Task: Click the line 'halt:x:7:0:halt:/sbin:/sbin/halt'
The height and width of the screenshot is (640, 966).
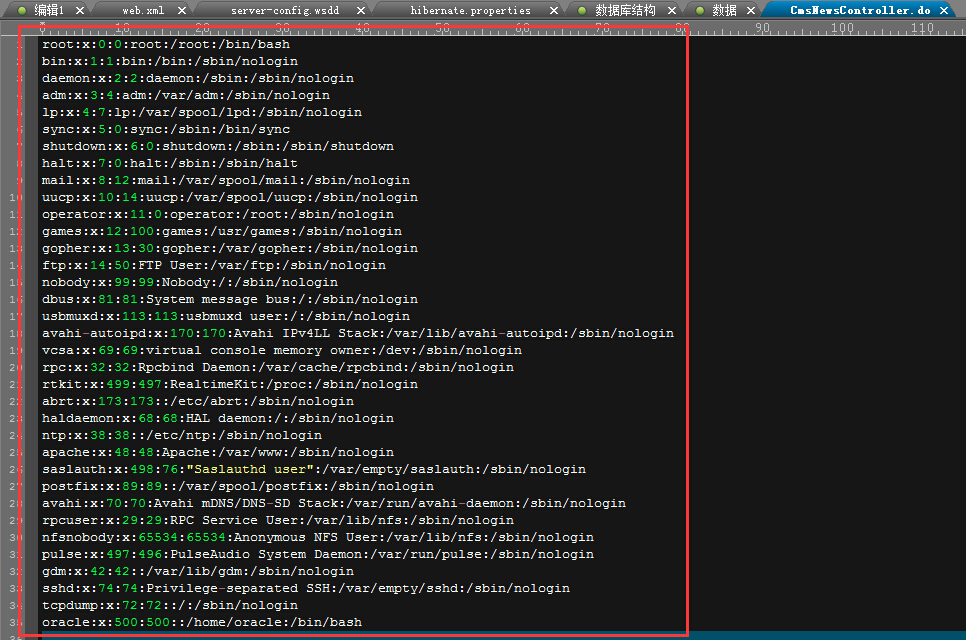Action: coord(169,163)
